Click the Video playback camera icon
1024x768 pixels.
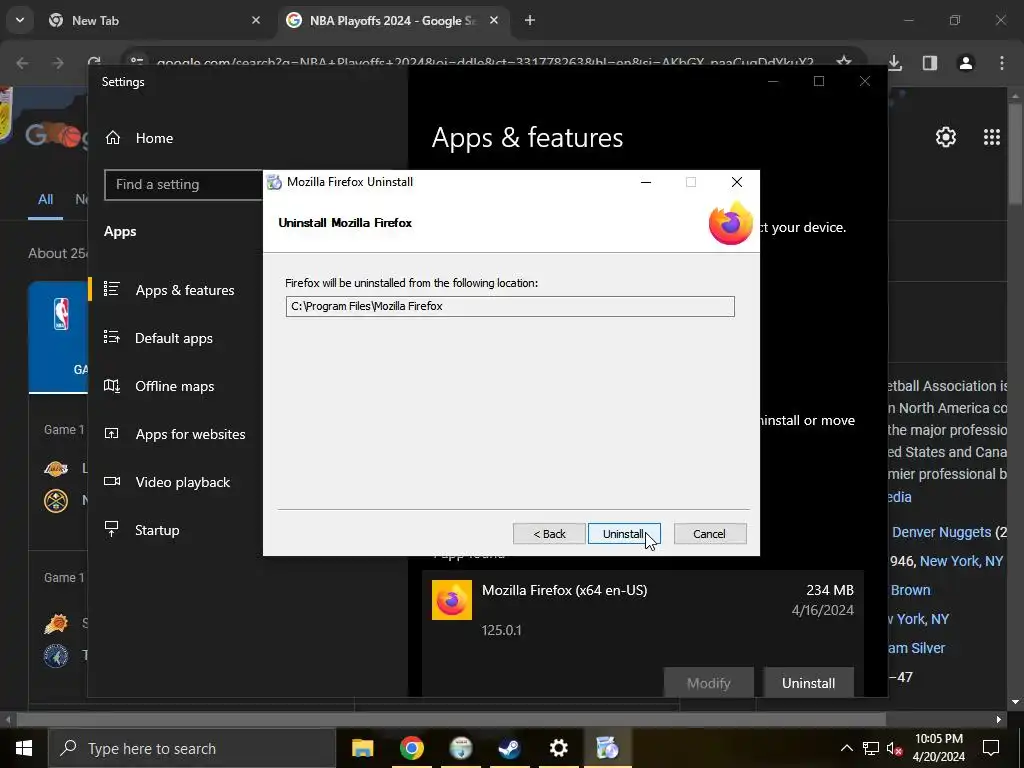pos(112,481)
